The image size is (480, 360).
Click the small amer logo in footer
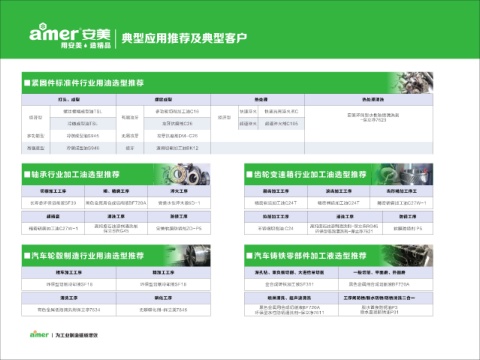(x=39, y=334)
